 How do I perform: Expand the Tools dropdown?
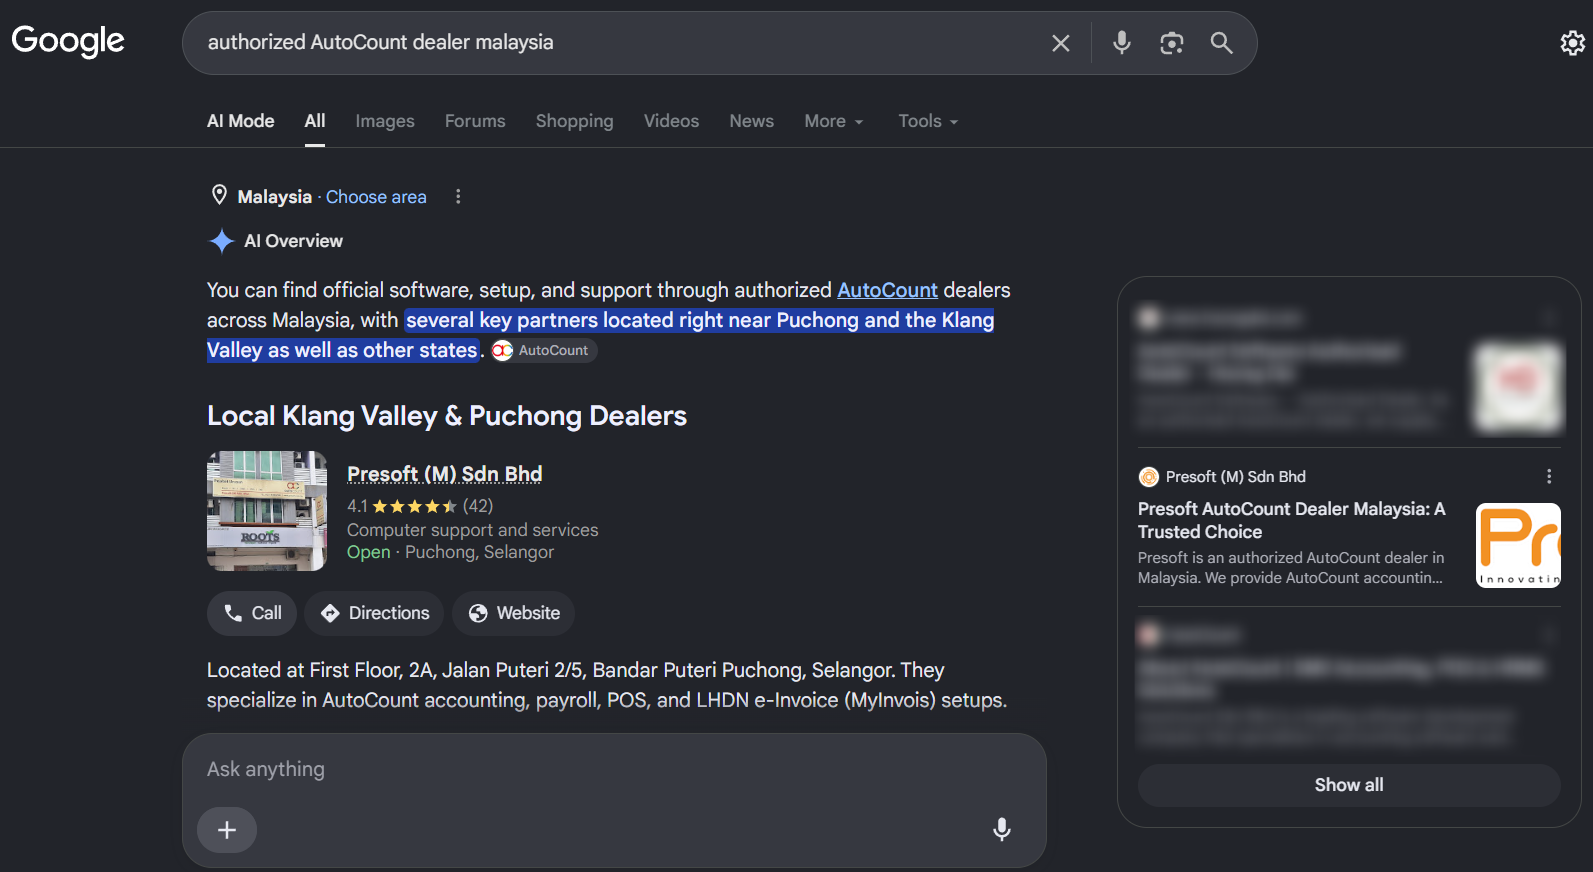(928, 121)
